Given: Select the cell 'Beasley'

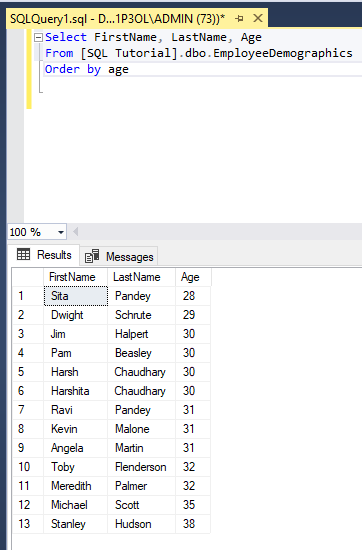Looking at the screenshot, I should pos(141,353).
